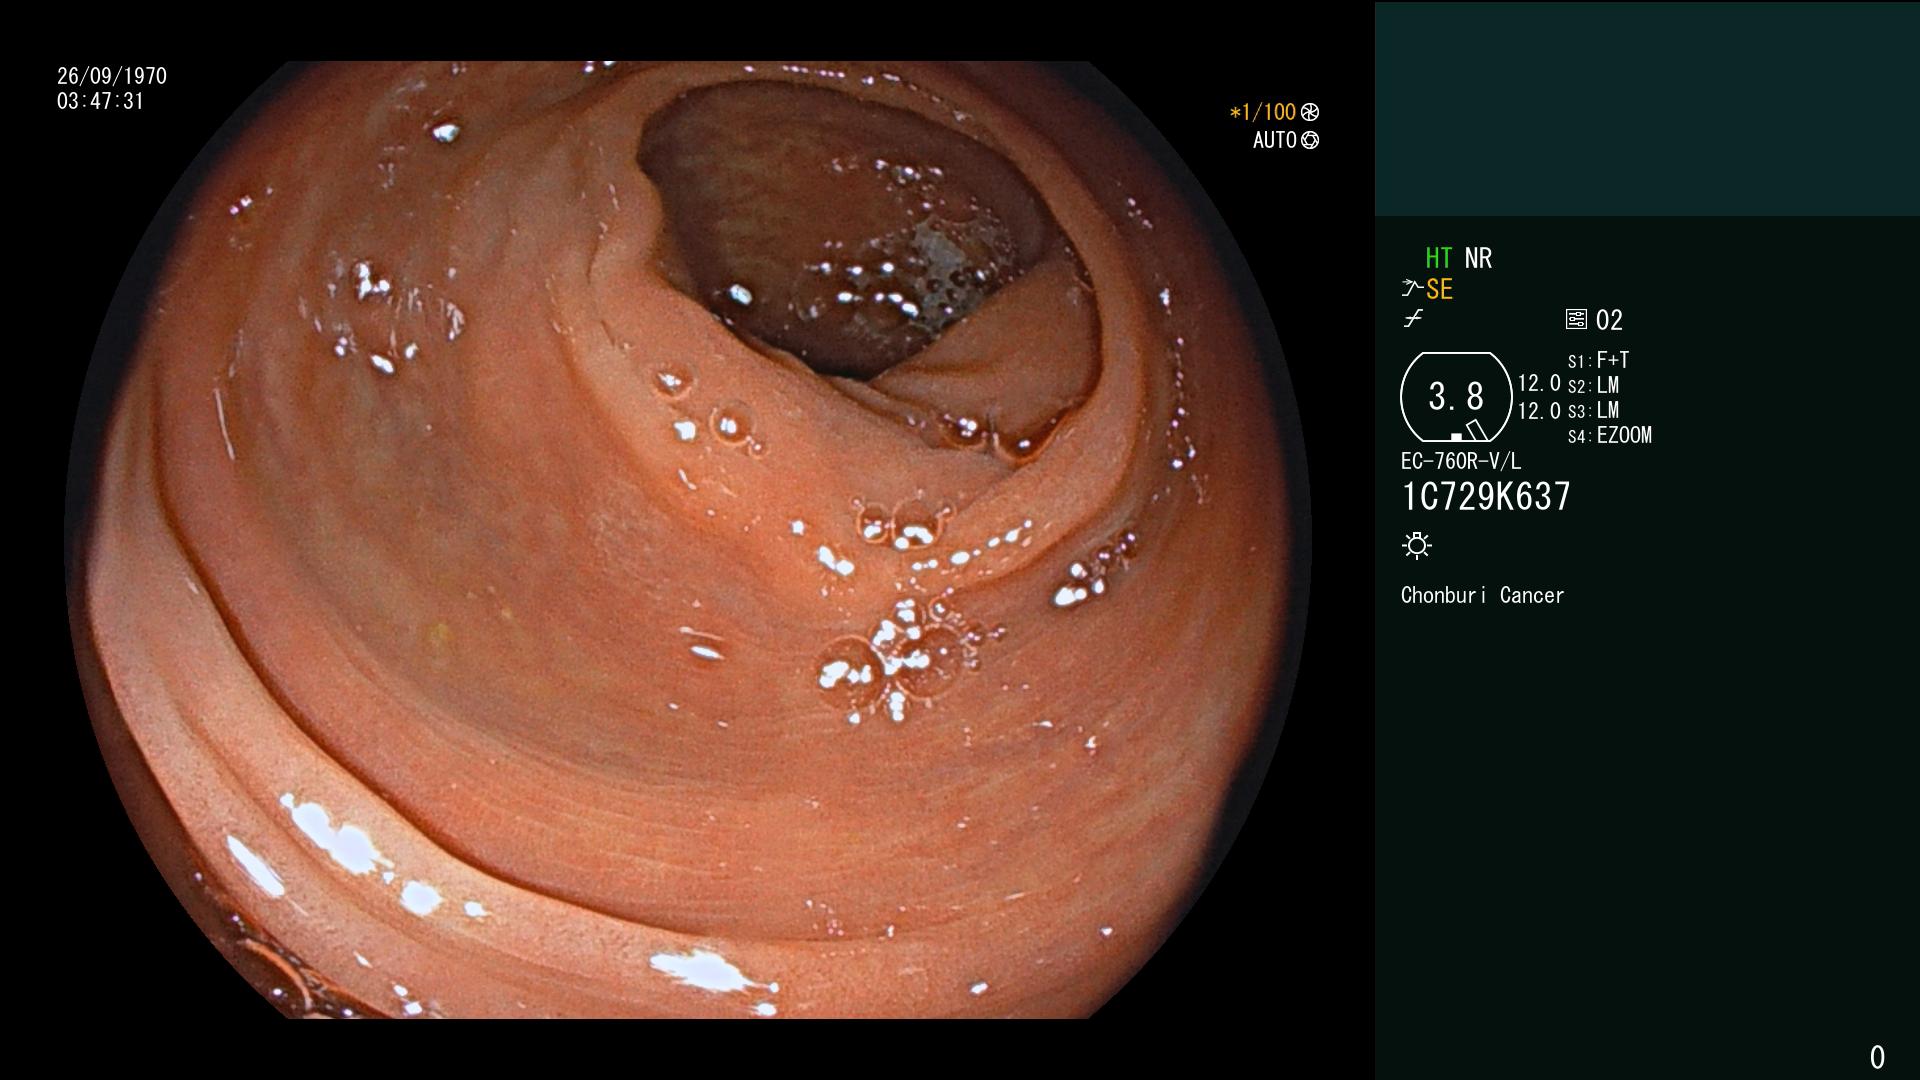
Task: Click the structure enhancement icon beside SE
Action: coord(1412,289)
